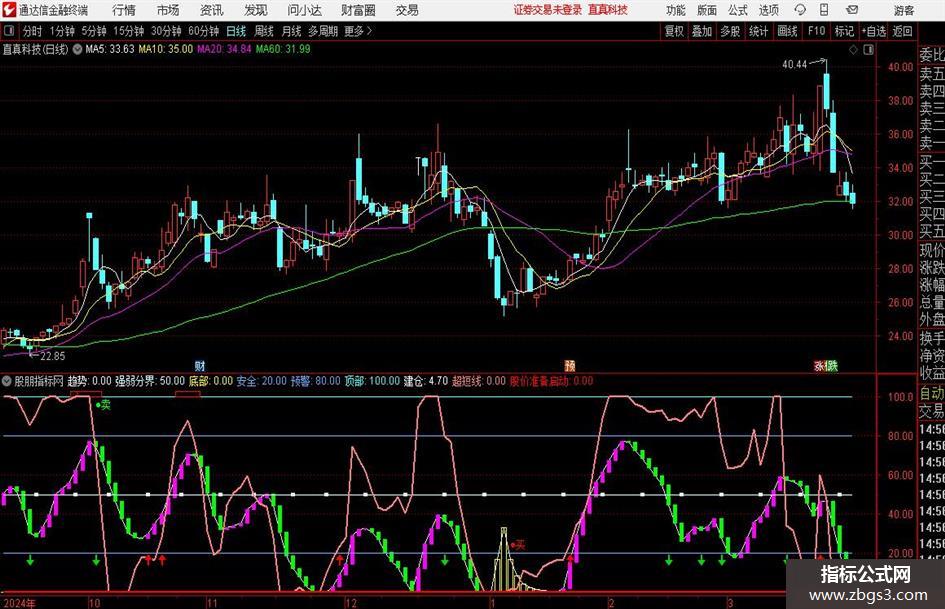Switch to the 周线 weekly tab
Viewport: 945px width, 609px height.
(x=264, y=31)
